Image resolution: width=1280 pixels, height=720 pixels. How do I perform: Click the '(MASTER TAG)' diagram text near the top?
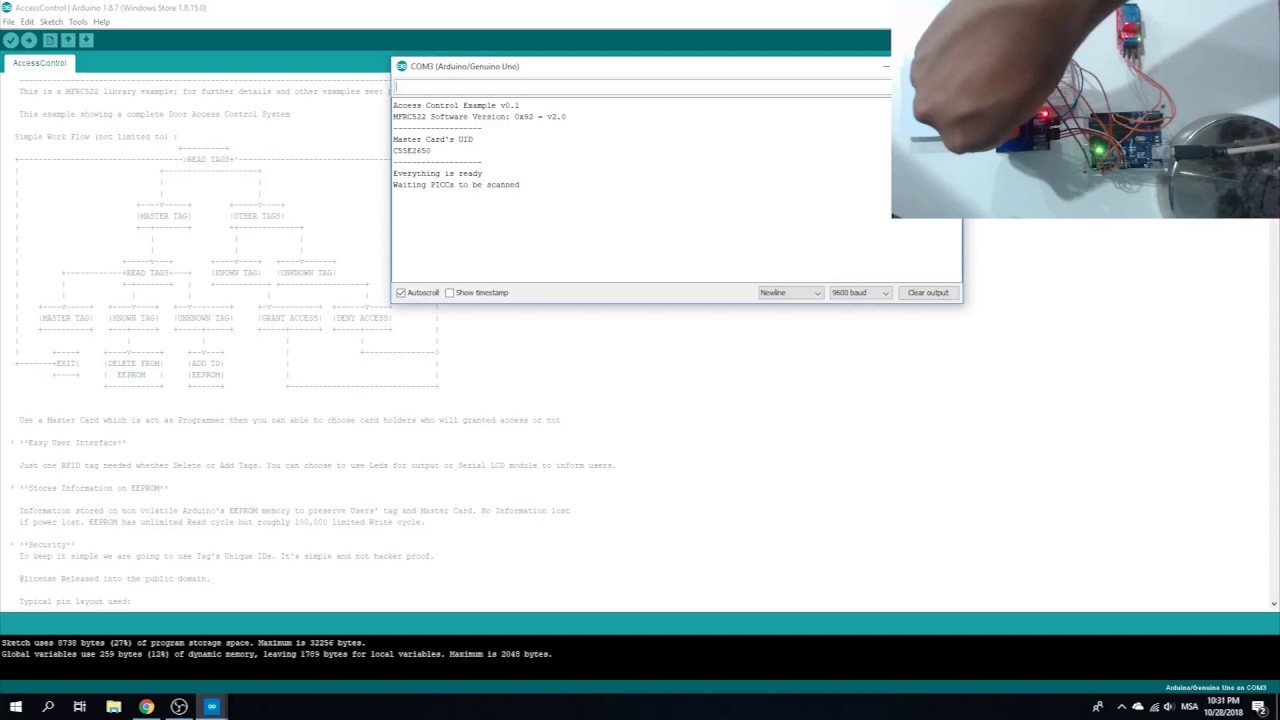tap(164, 216)
